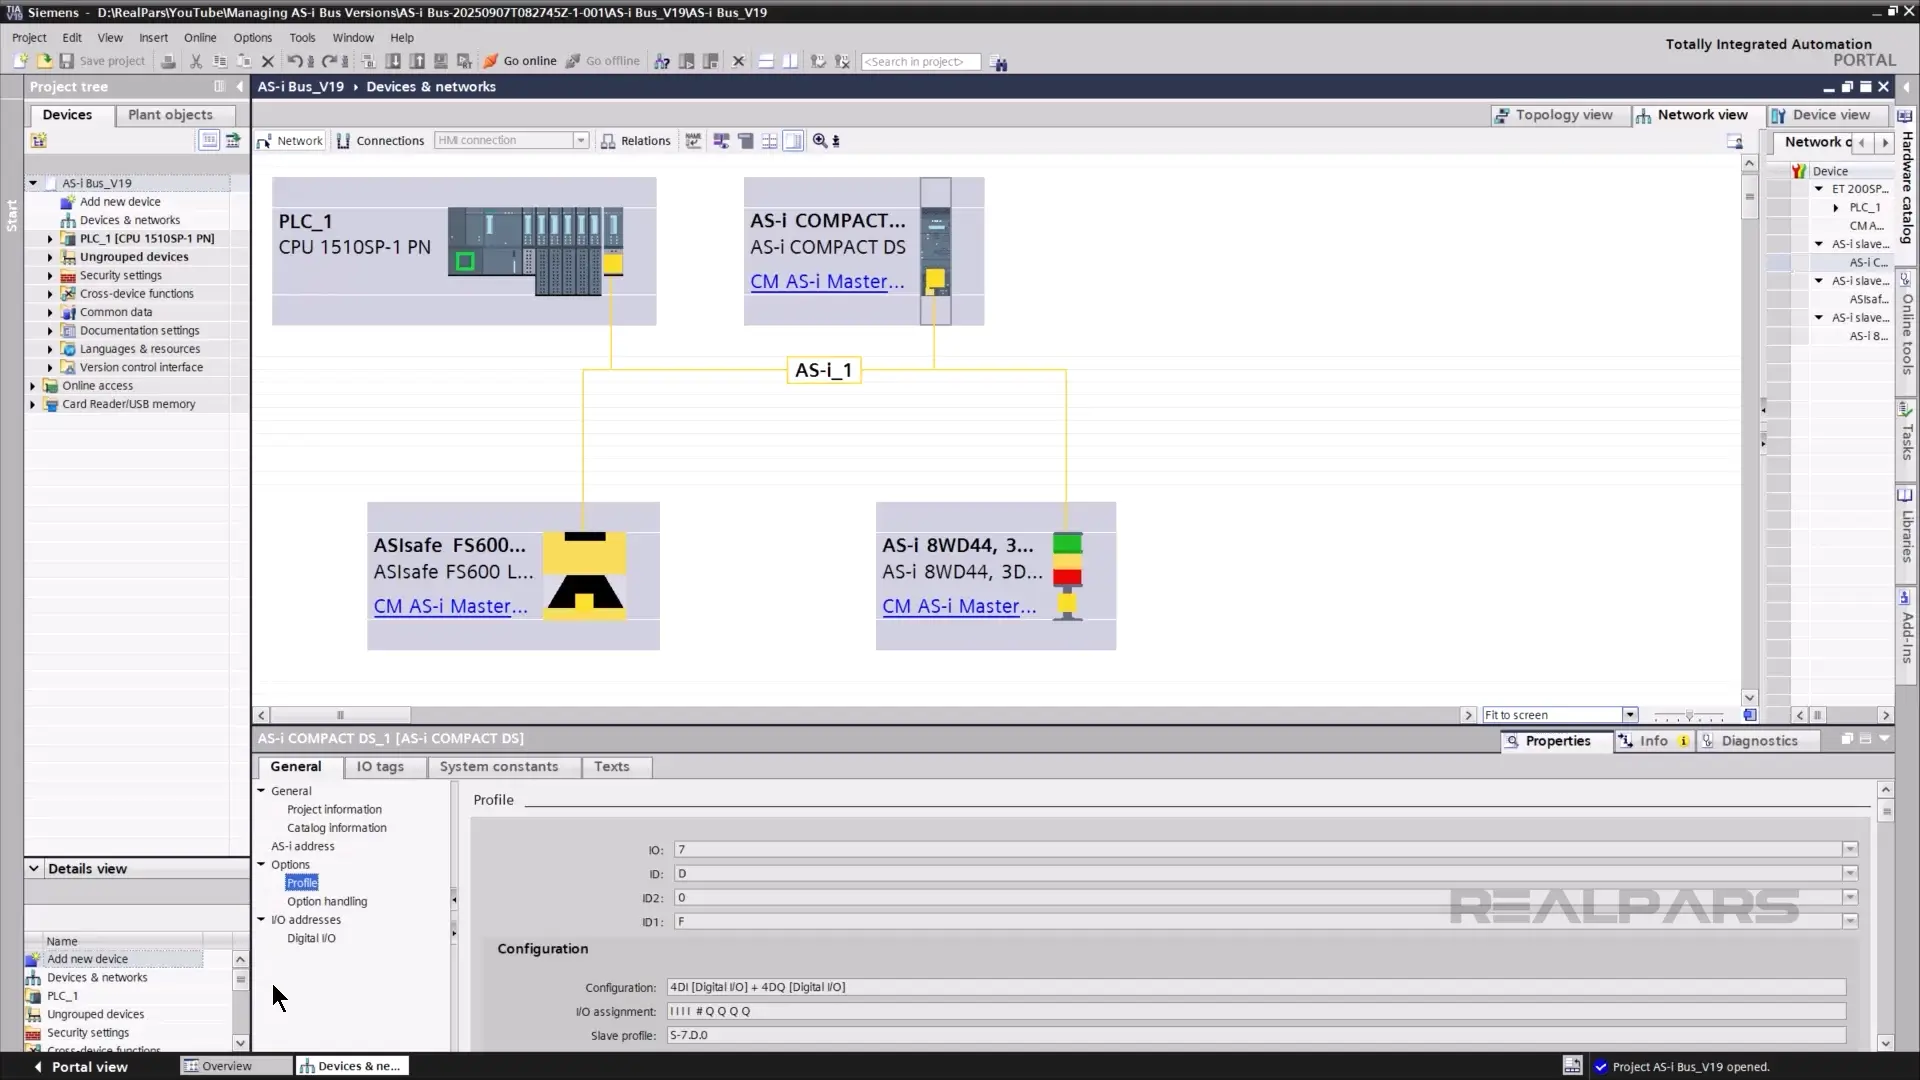Switch to Portal view
The image size is (1920, 1080).
click(x=80, y=1067)
